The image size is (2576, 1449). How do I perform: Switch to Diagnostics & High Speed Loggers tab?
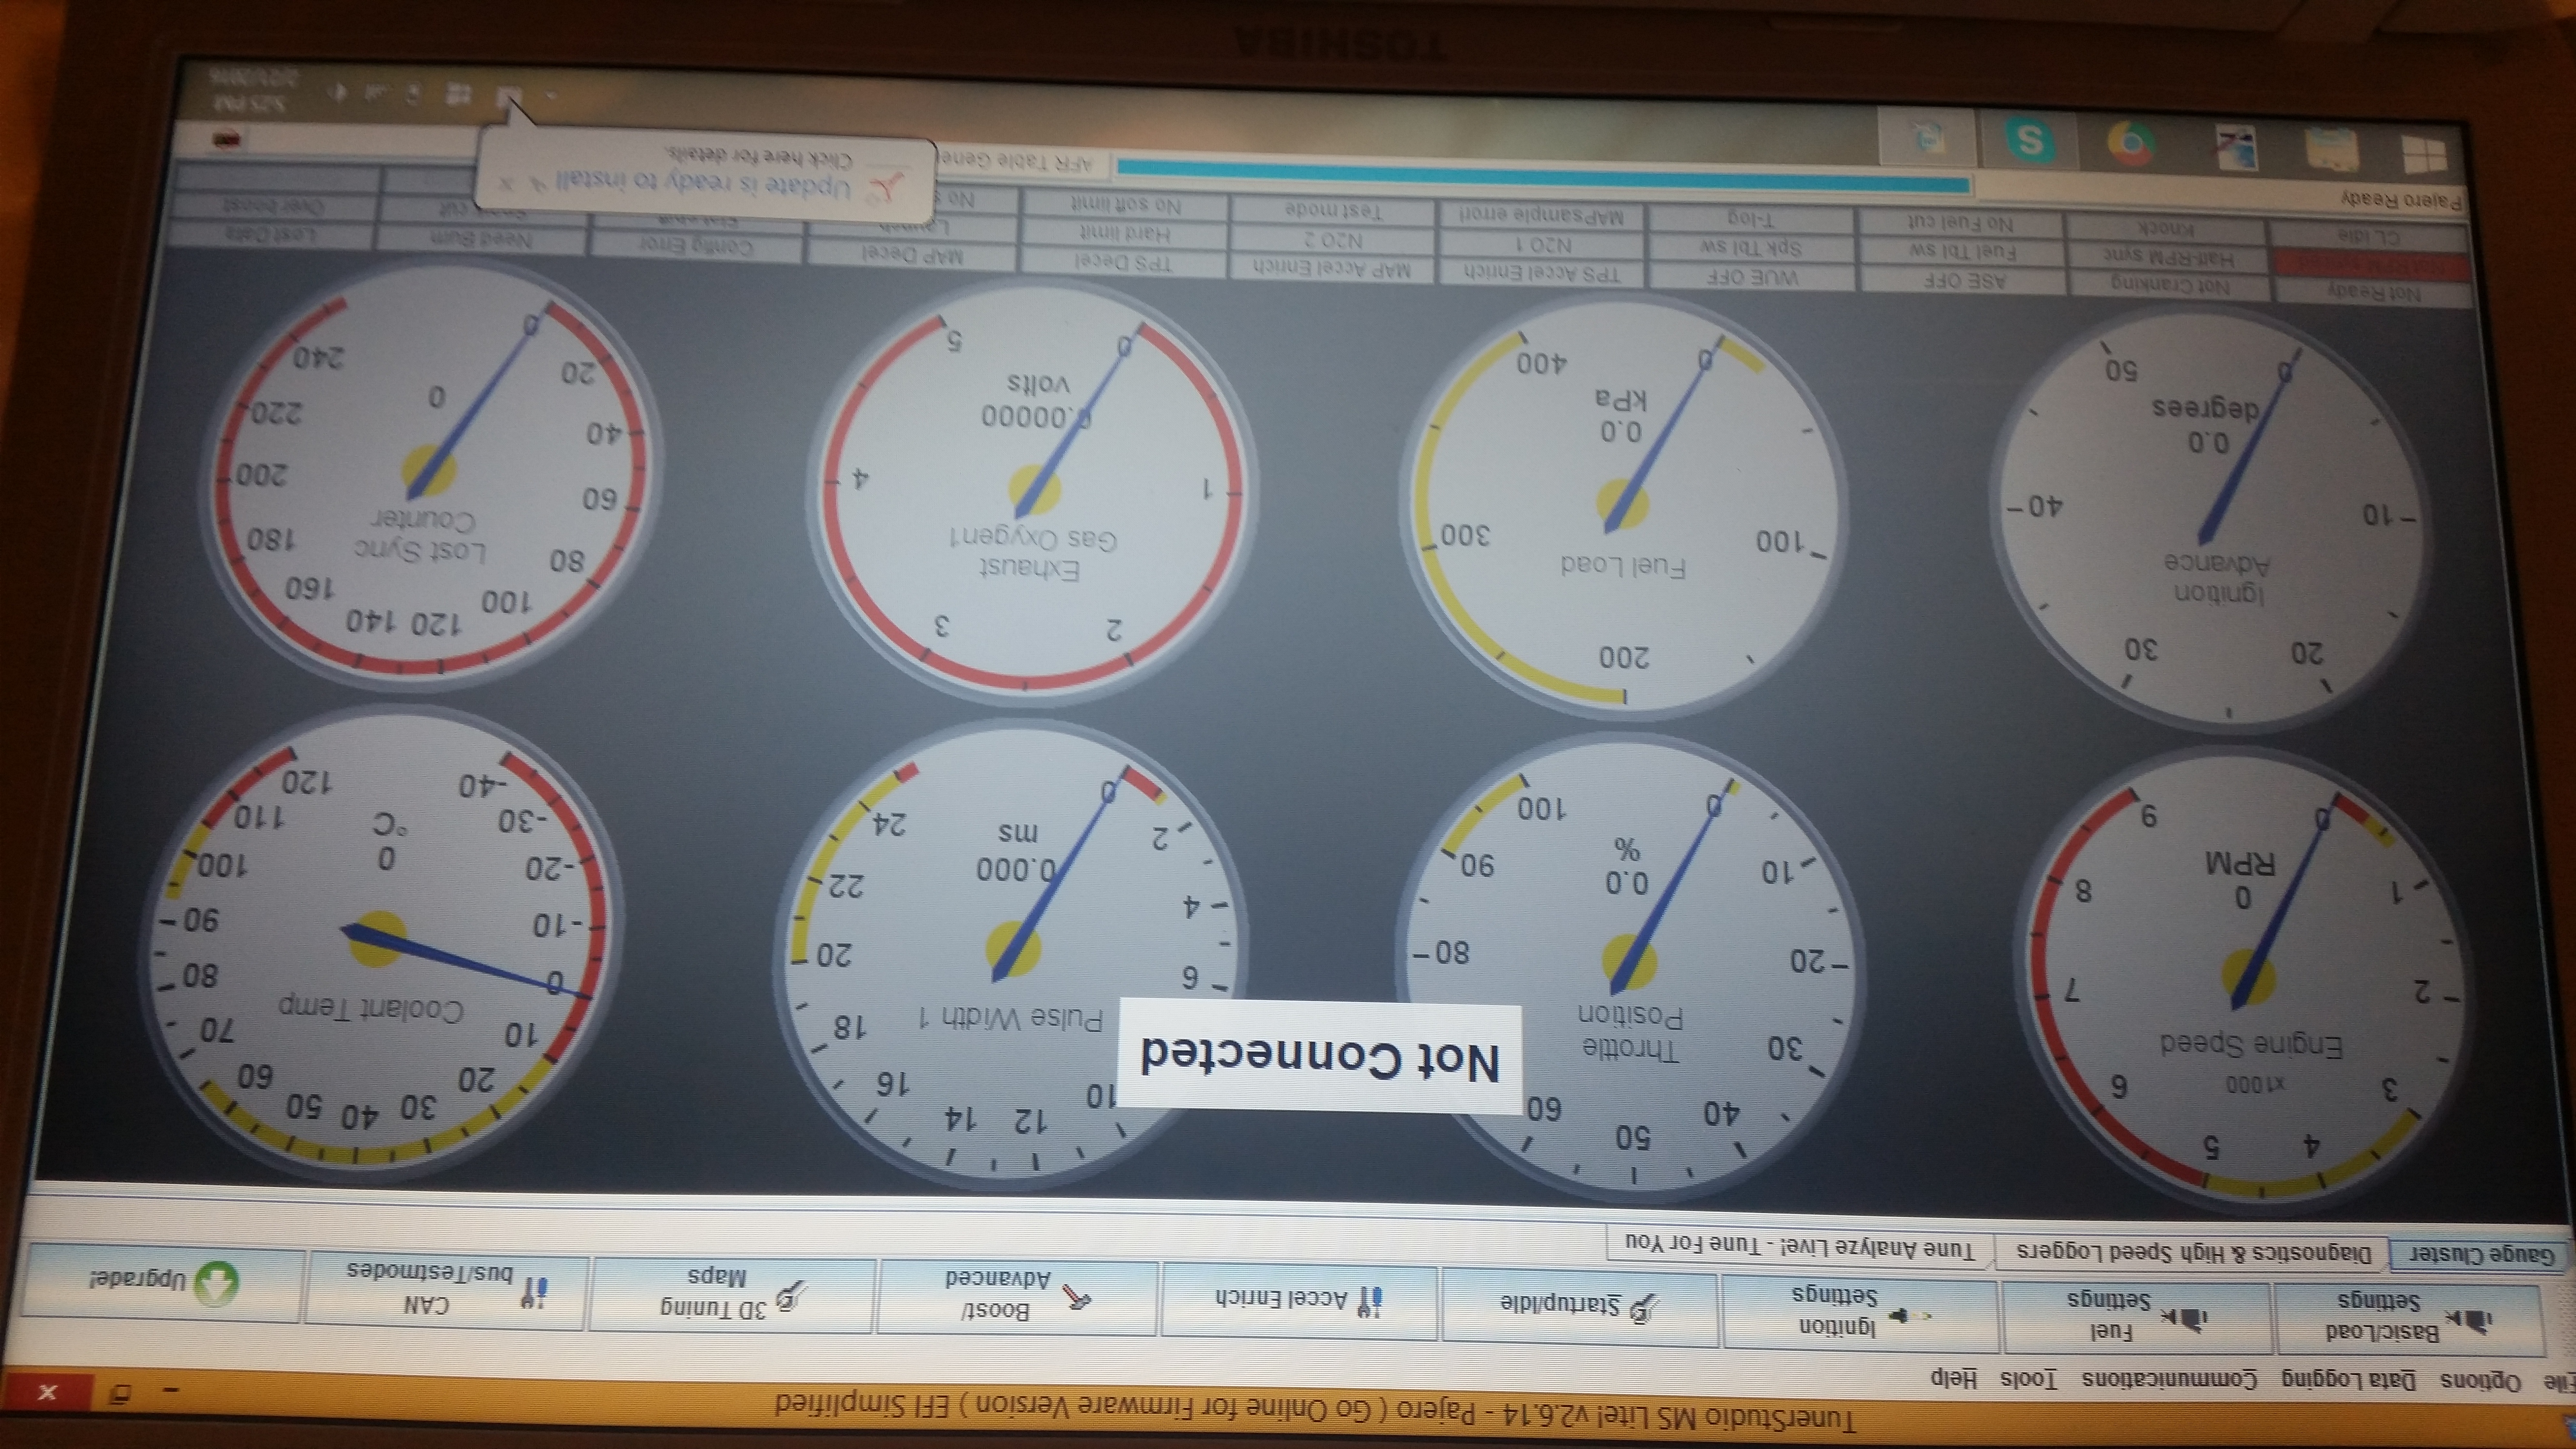click(2192, 1253)
